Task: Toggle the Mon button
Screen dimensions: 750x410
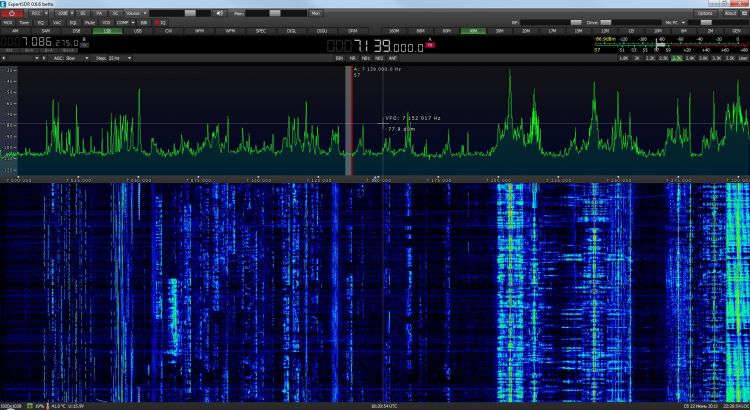Action: [x=316, y=13]
